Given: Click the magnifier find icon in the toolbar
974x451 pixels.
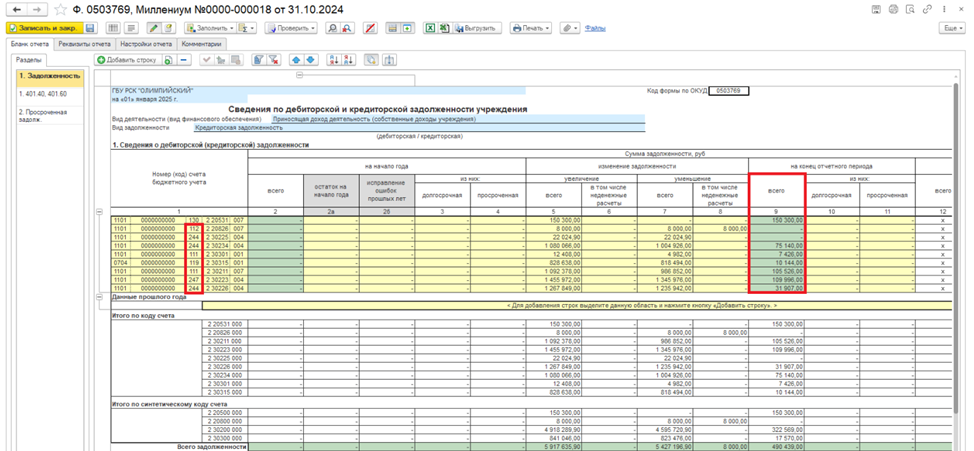Looking at the screenshot, I should coord(332,29).
